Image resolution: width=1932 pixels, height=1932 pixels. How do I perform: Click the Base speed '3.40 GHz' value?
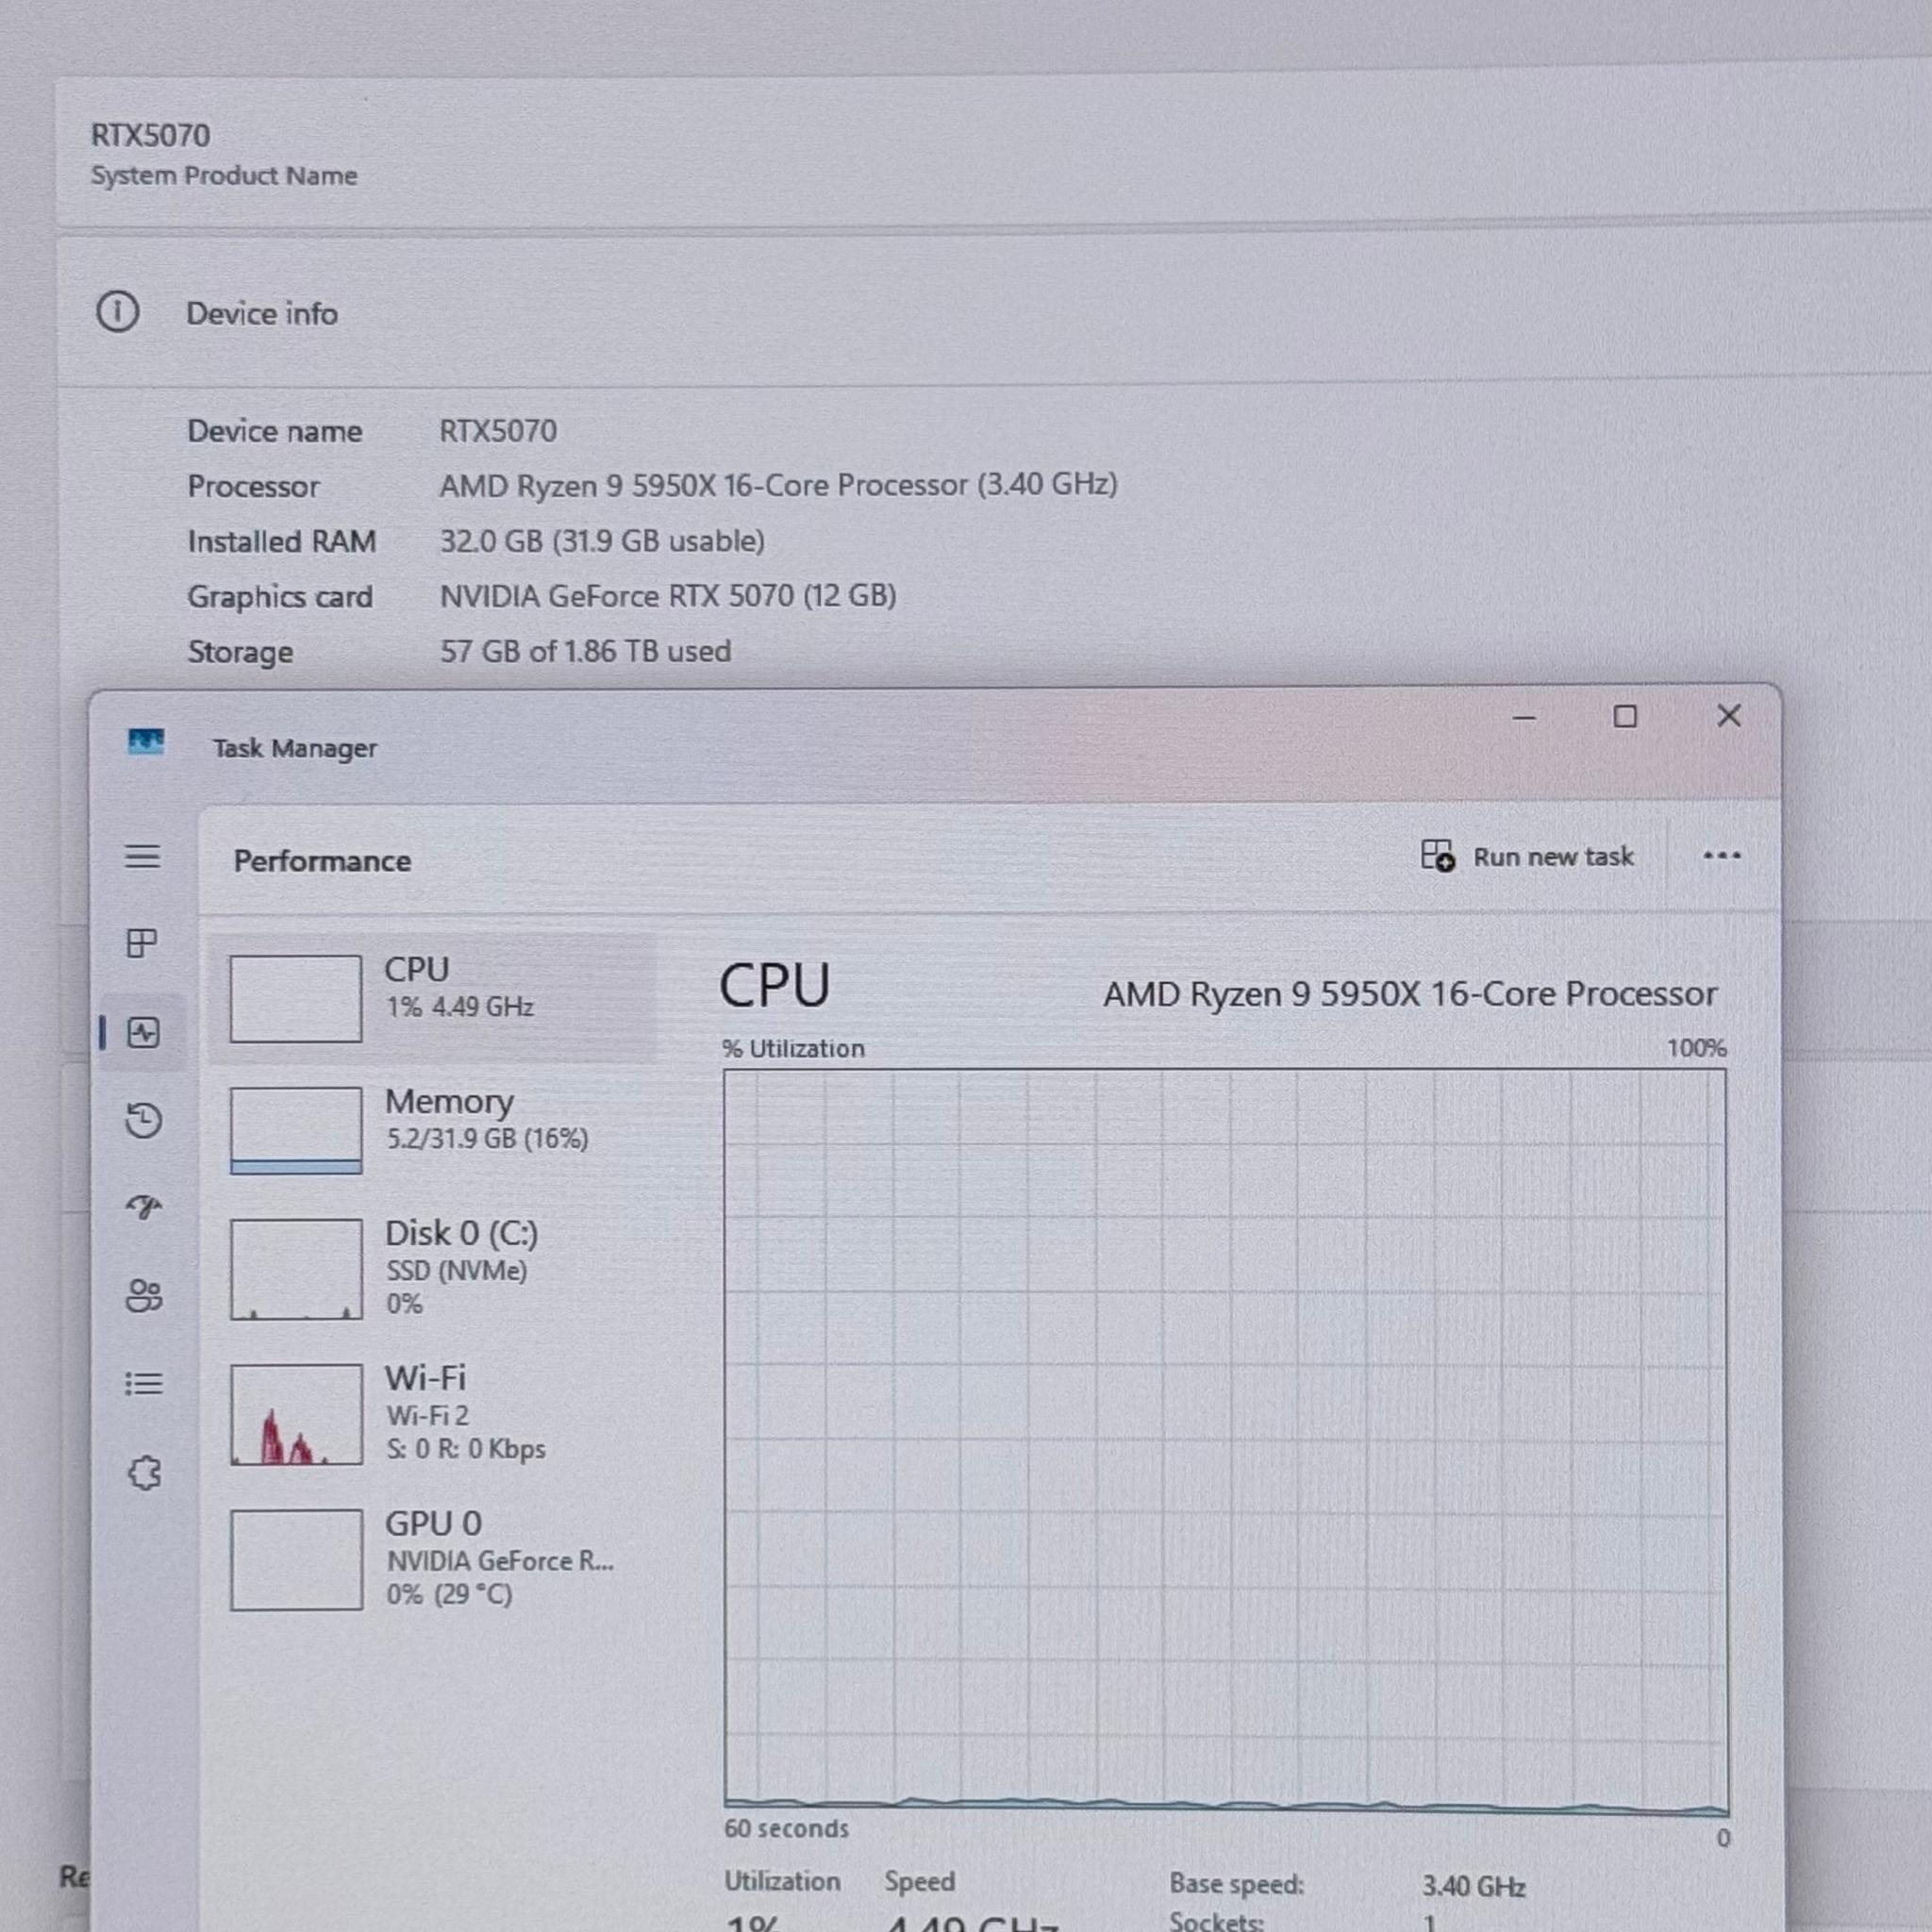pyautogui.click(x=1473, y=1886)
